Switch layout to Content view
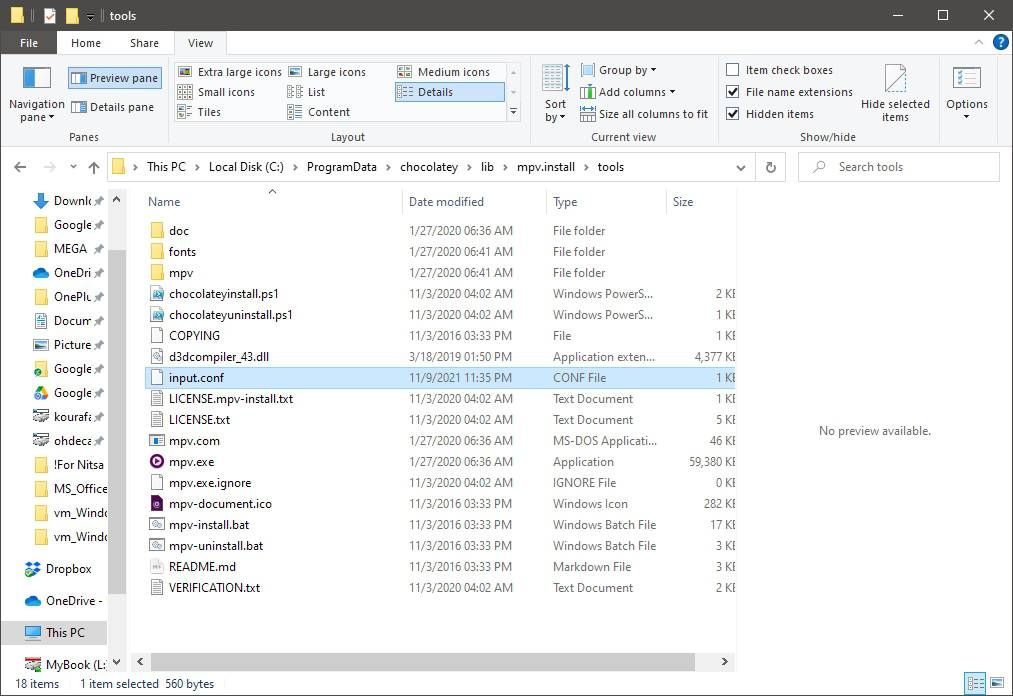 [x=319, y=112]
